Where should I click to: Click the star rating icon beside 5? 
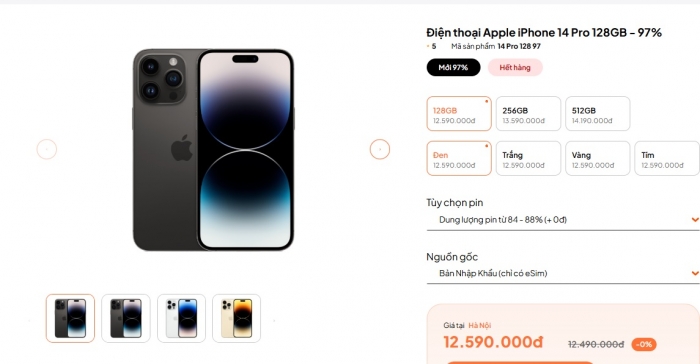tap(428, 46)
